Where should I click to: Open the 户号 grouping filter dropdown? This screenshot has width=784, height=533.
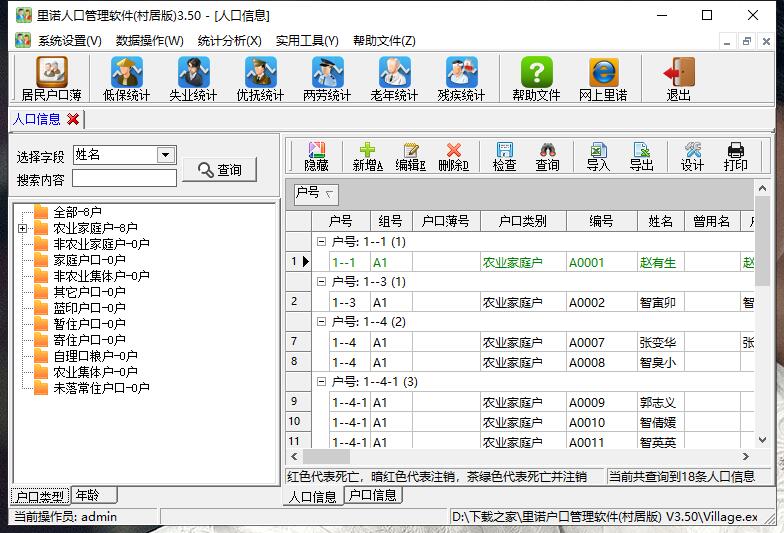(330, 193)
